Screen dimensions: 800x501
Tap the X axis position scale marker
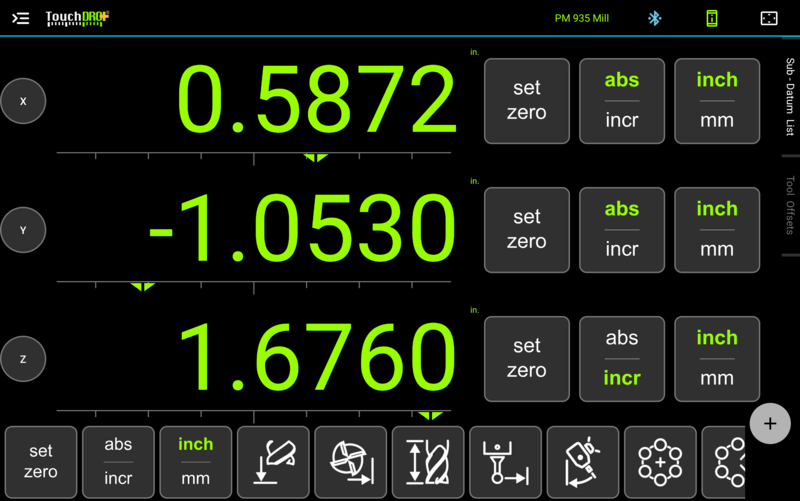tap(316, 158)
